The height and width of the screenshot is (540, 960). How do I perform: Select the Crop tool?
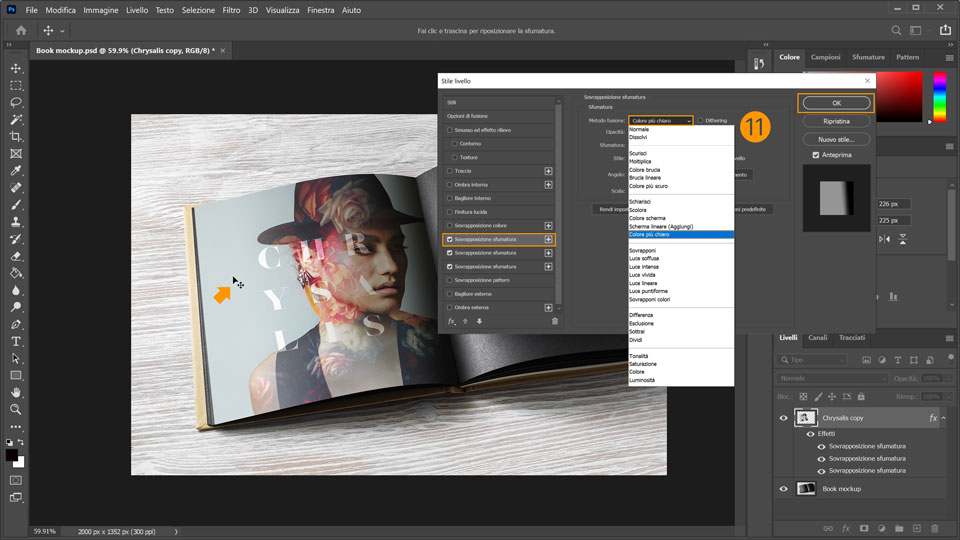(16, 137)
